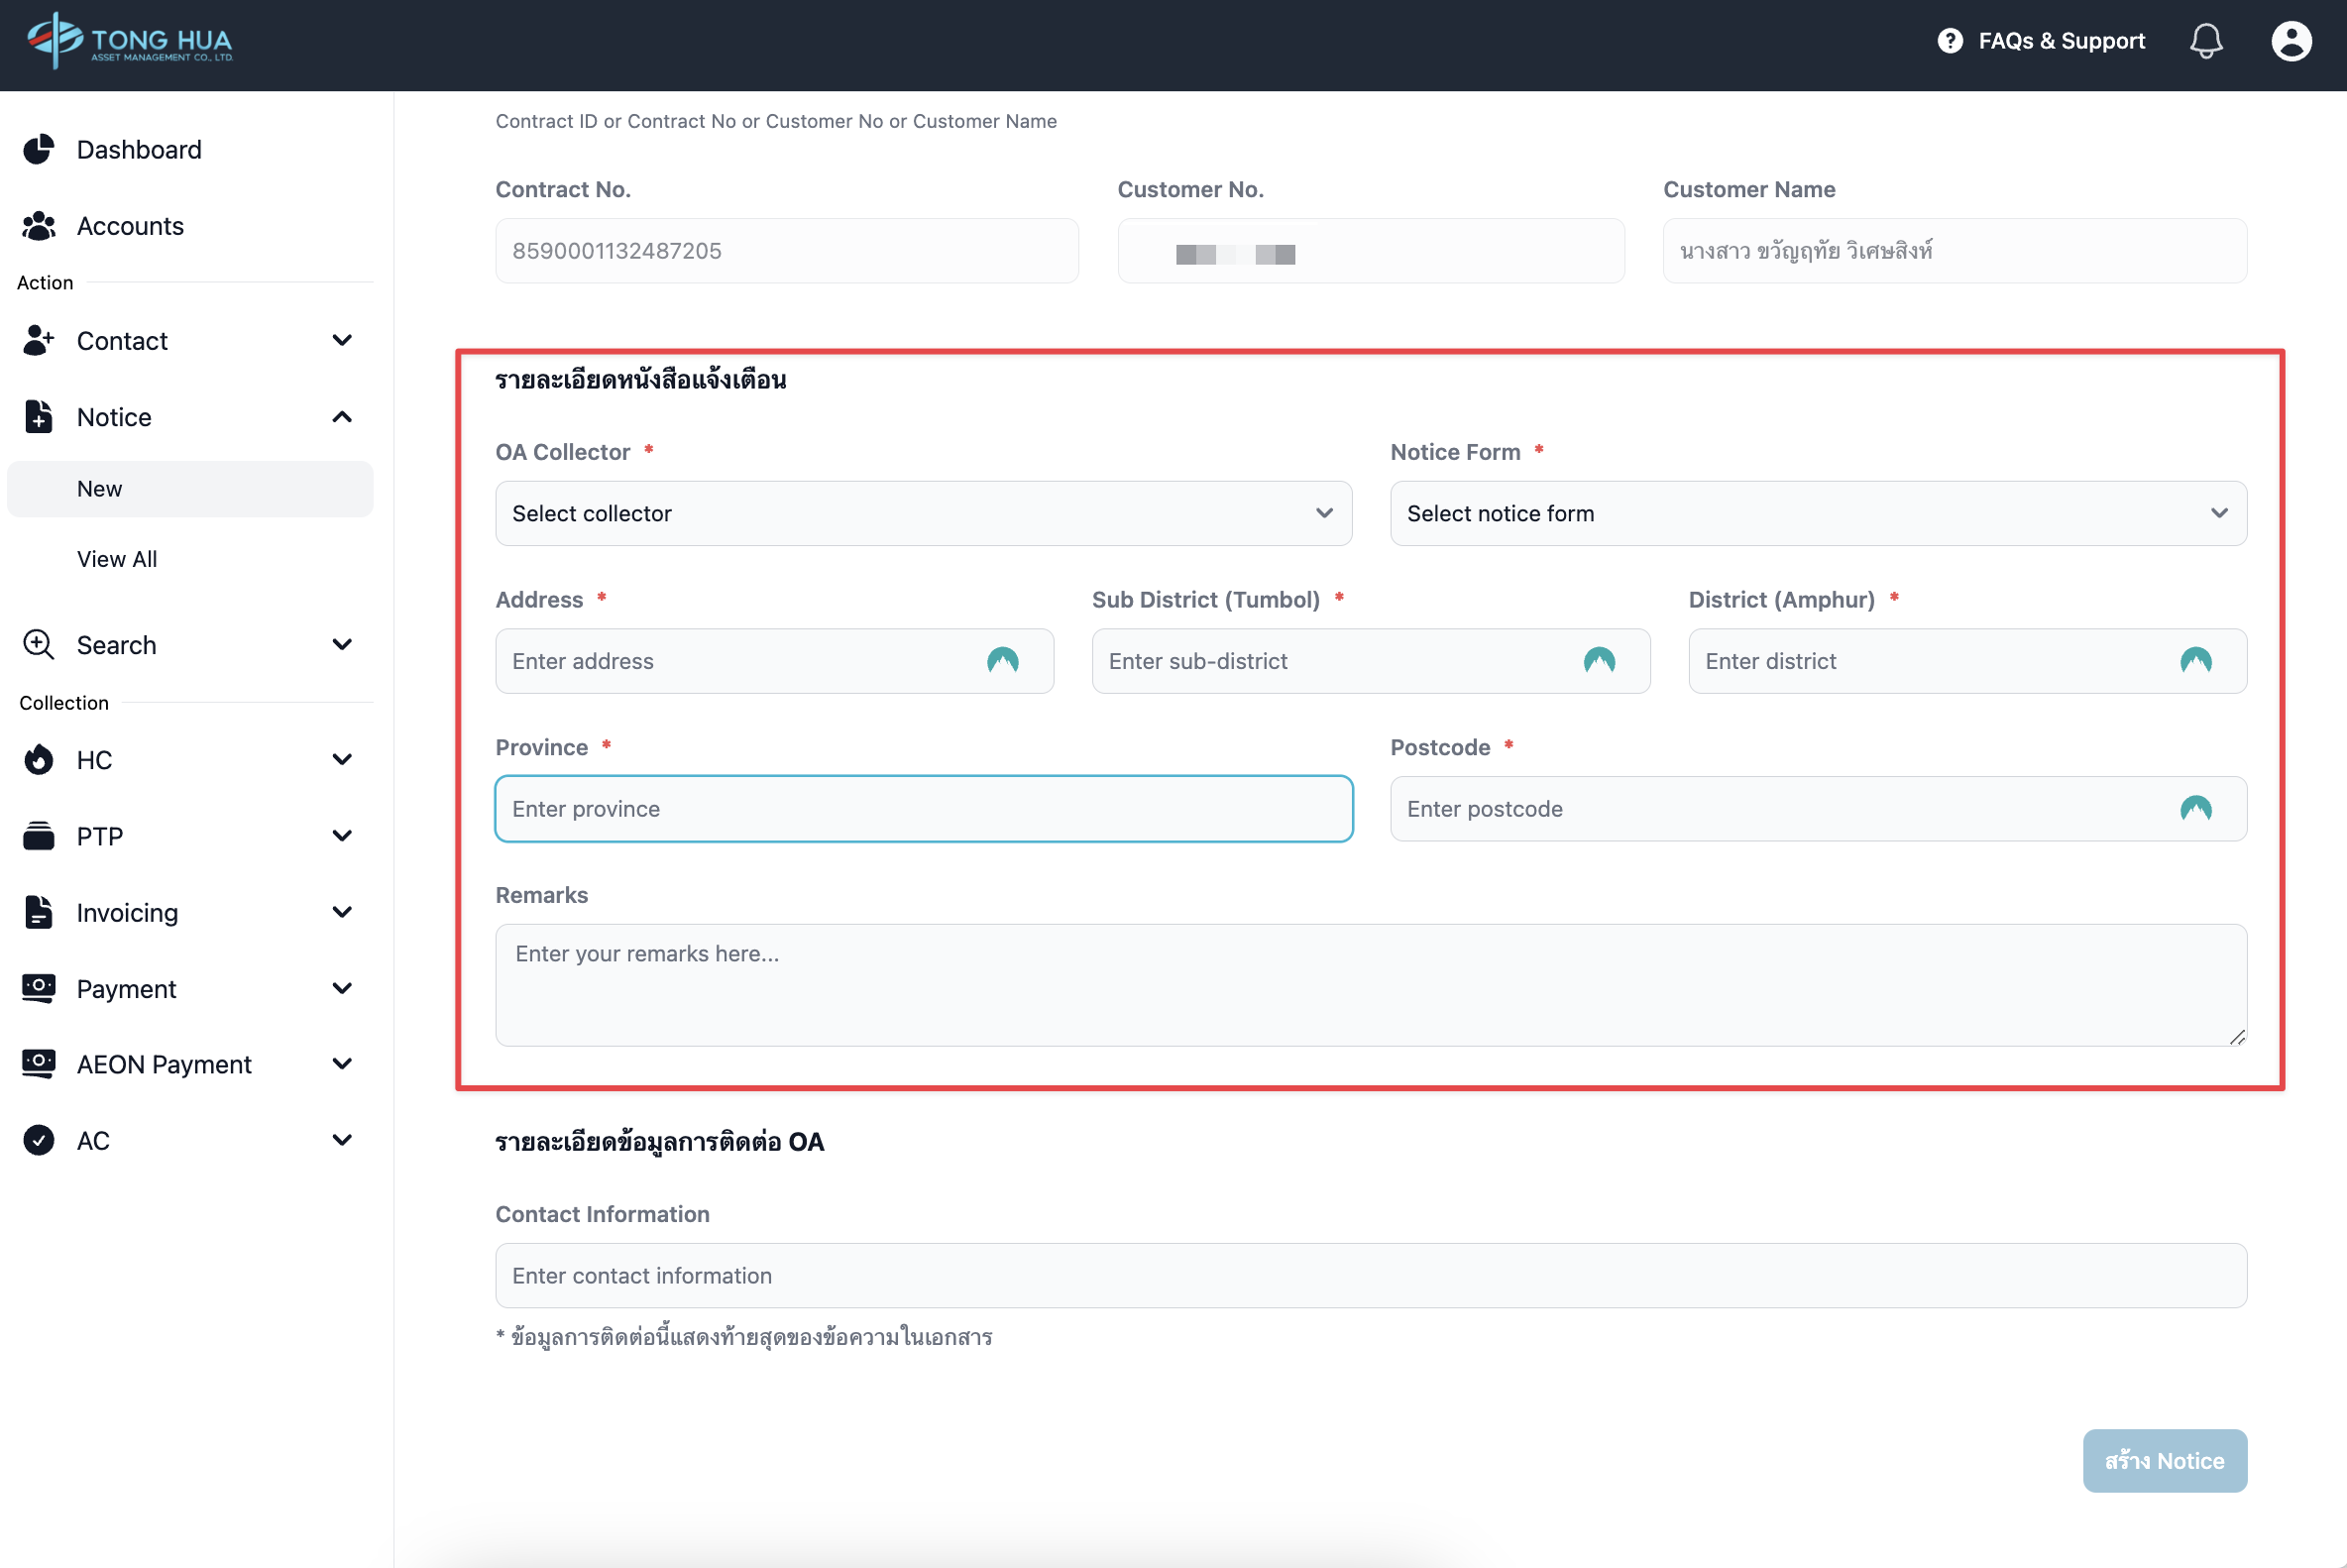
Task: Select View All under Notice
Action: coord(117,559)
